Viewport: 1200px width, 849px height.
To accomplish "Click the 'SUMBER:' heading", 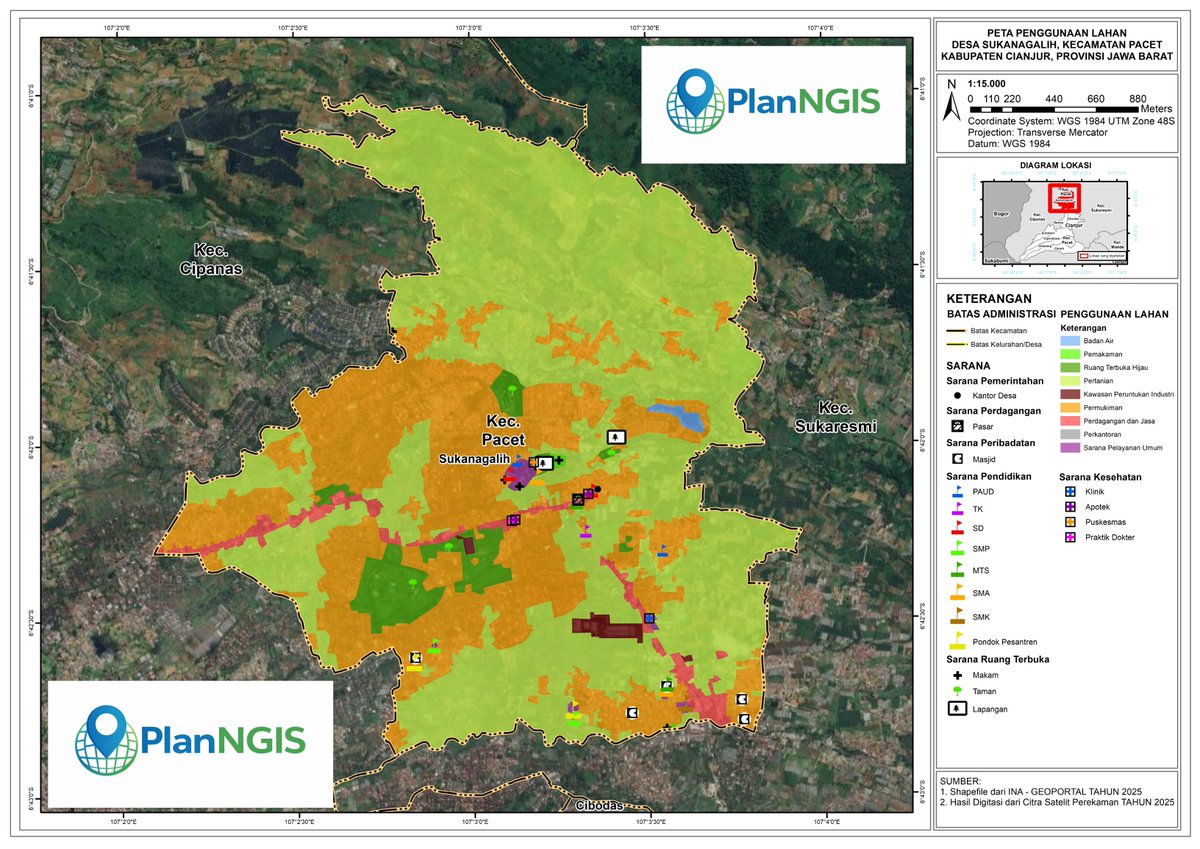I will tap(961, 780).
